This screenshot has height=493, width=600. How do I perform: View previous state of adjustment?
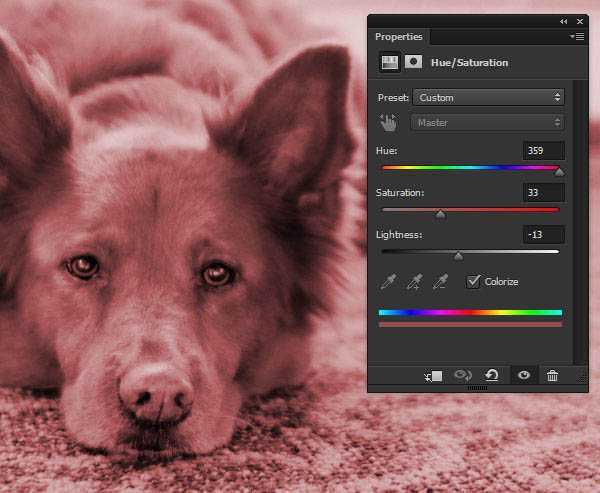(463, 376)
